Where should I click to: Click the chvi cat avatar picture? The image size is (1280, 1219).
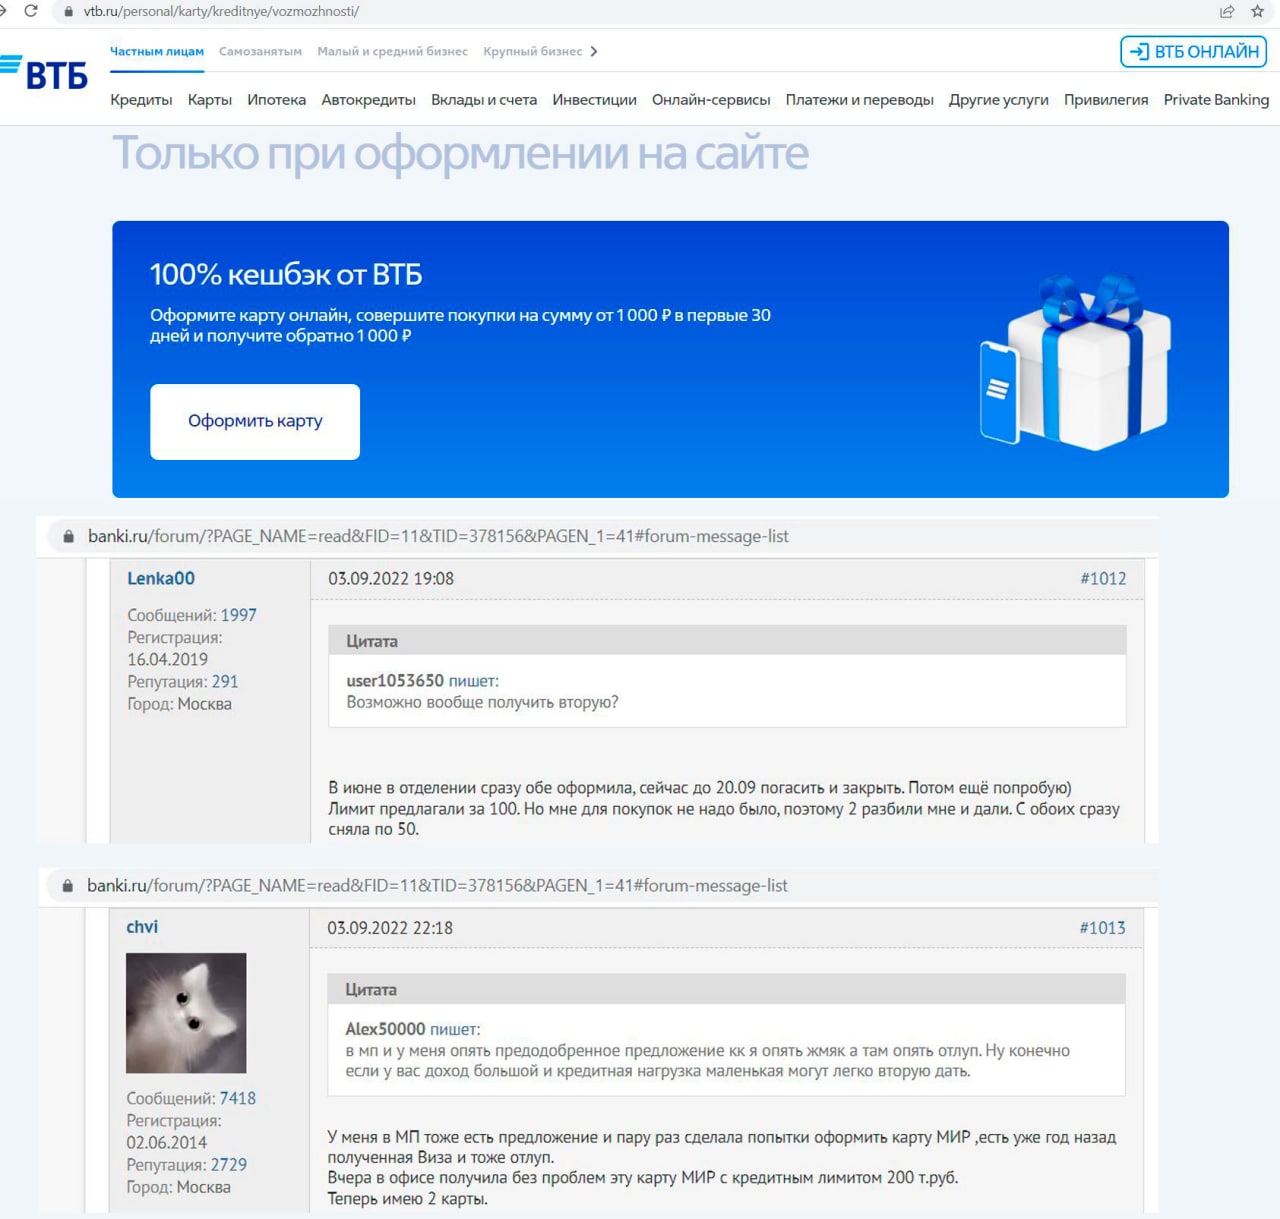click(x=186, y=1013)
